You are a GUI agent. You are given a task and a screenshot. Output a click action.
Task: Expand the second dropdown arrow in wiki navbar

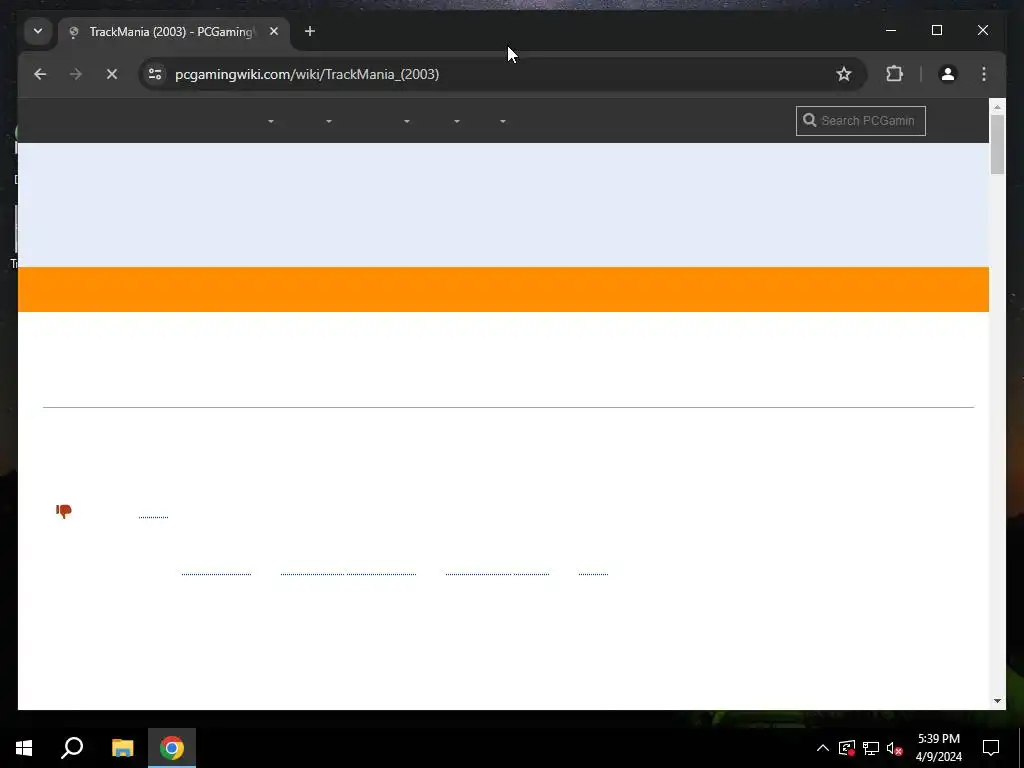pos(328,121)
